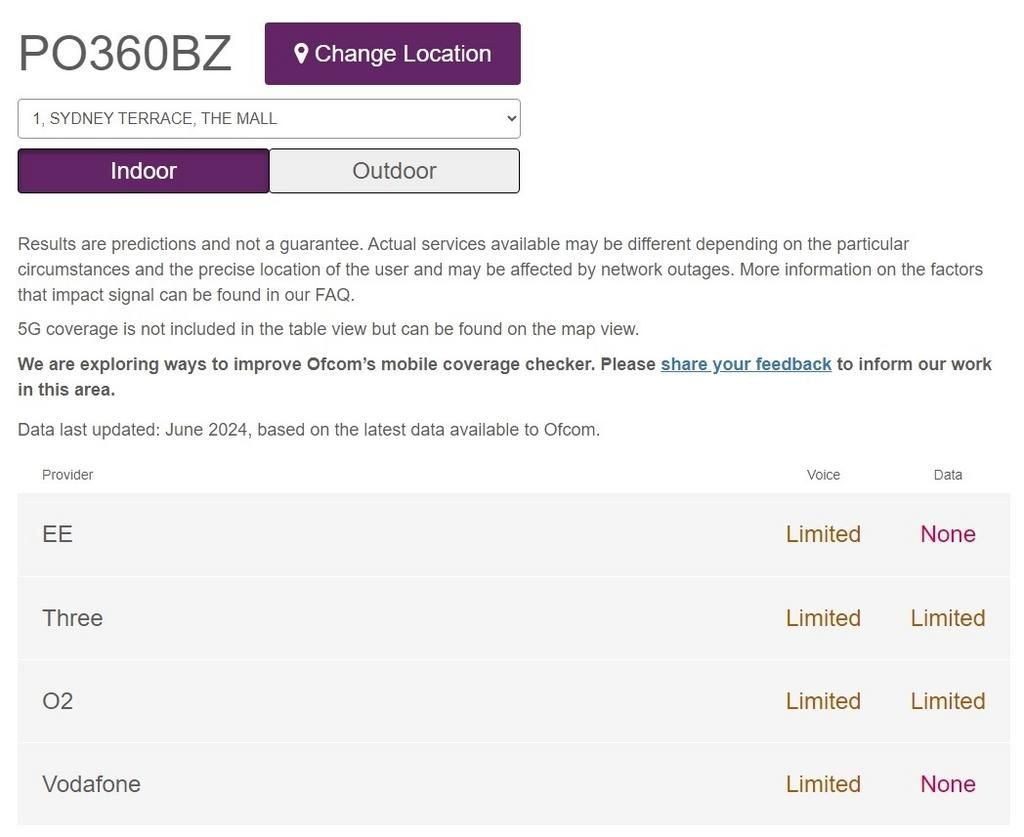Screen dimensions: 1024x837
Task: Select the EE provider name
Action: pos(57,534)
